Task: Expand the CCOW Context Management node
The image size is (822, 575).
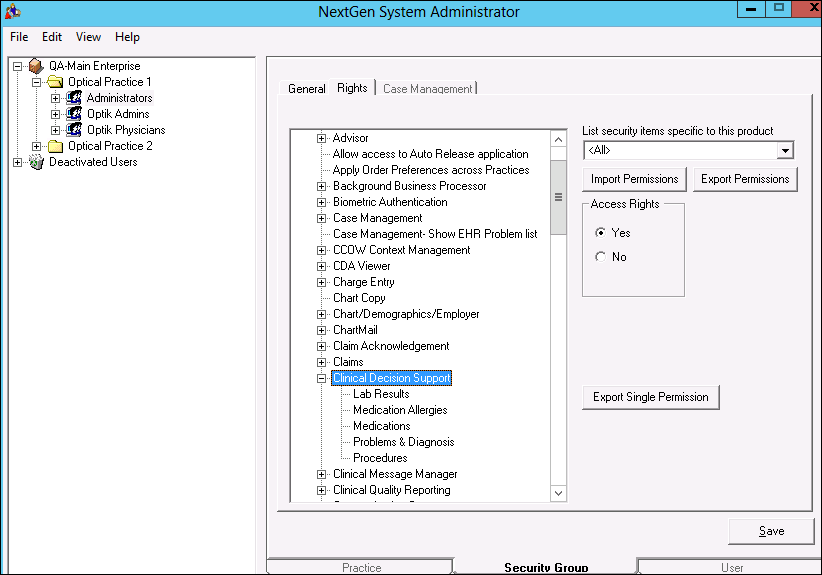Action: coord(321,251)
